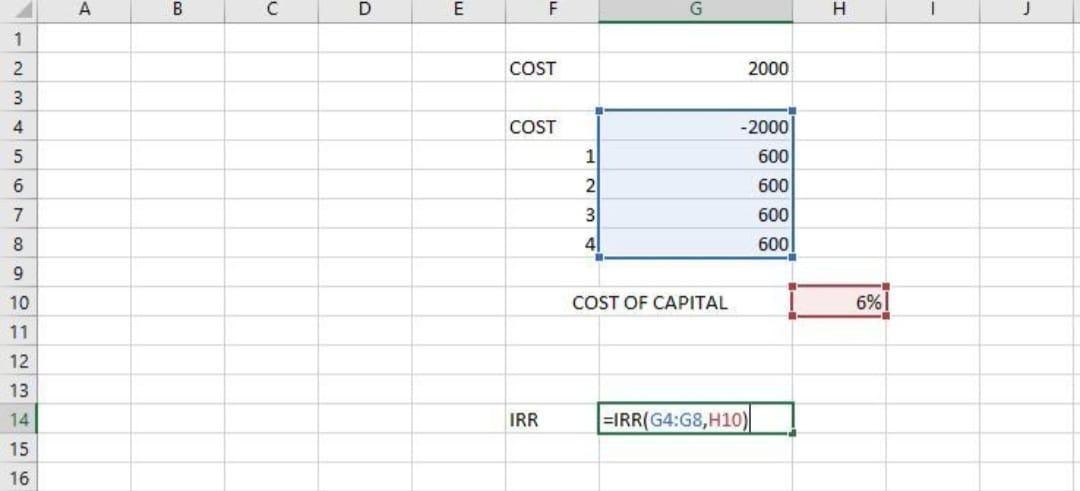
Task: Click the COST label in row 2
Action: pyautogui.click(x=553, y=69)
